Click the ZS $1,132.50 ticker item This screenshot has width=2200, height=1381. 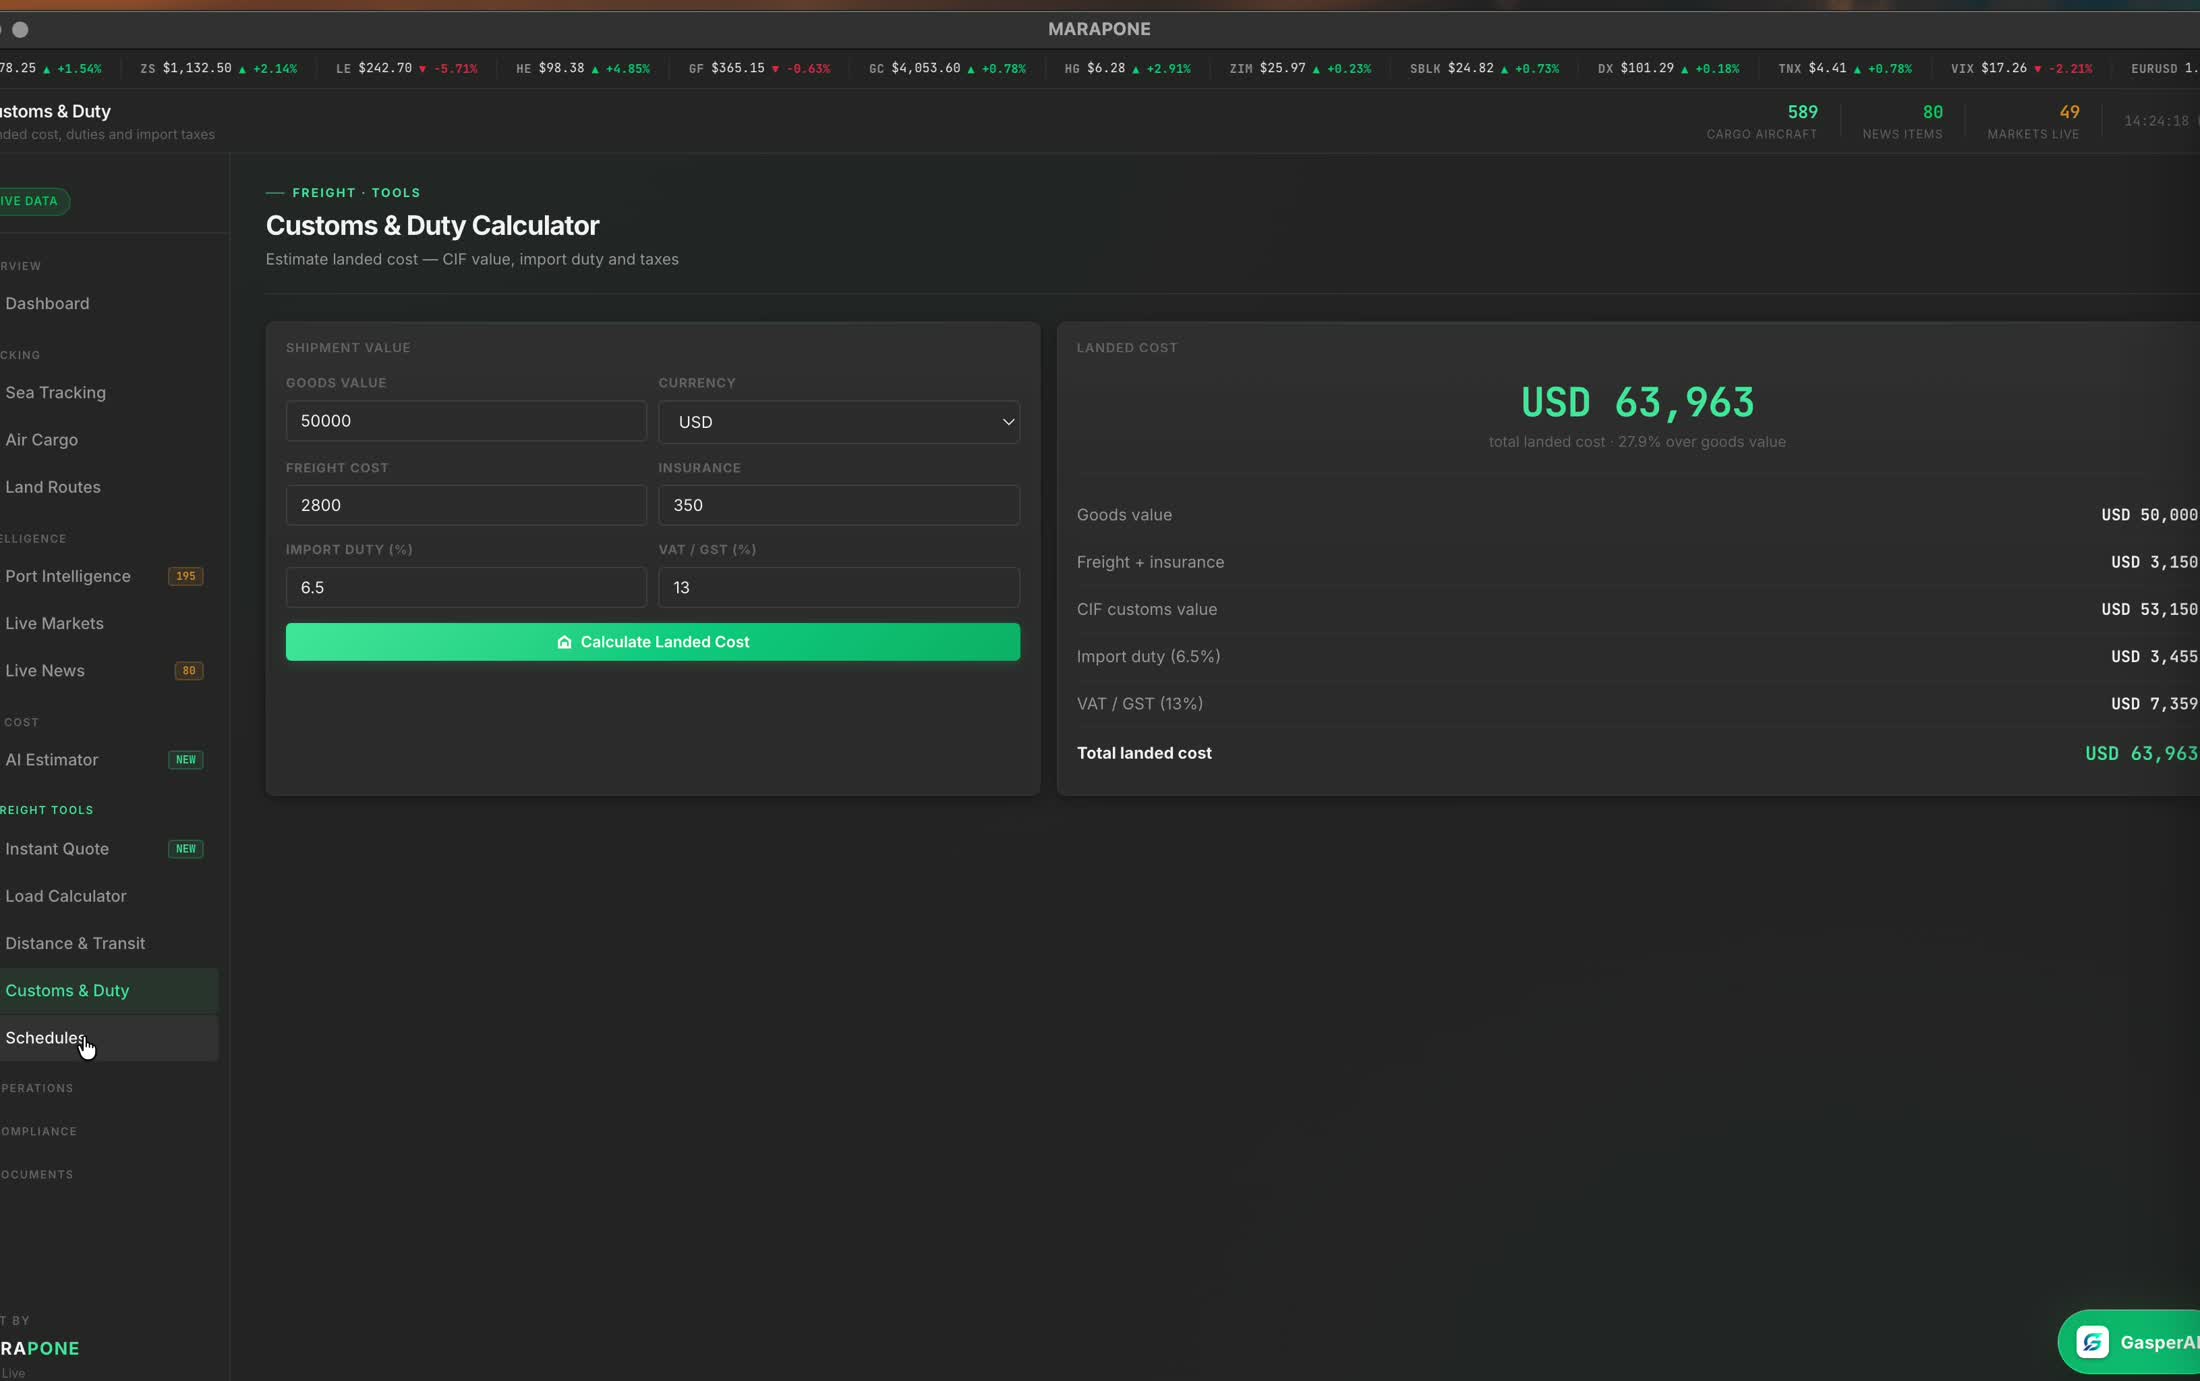pos(218,68)
